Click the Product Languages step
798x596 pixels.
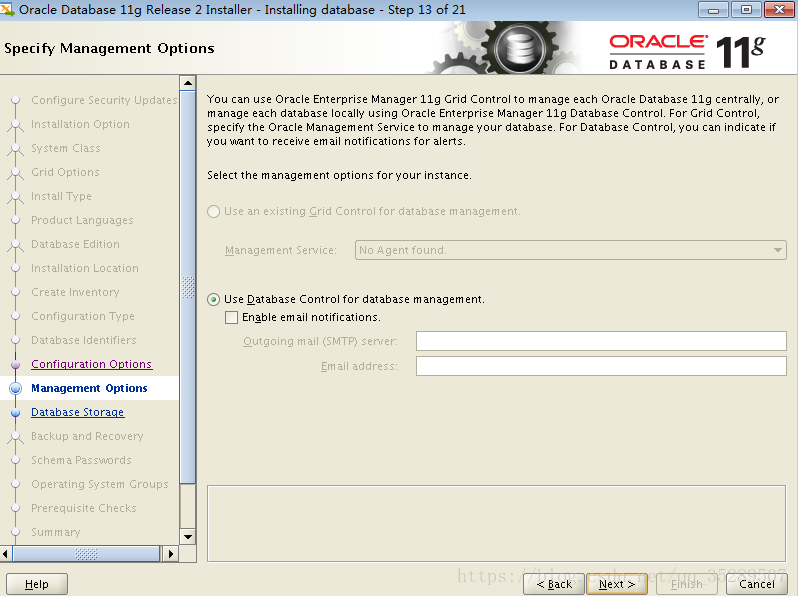(82, 220)
